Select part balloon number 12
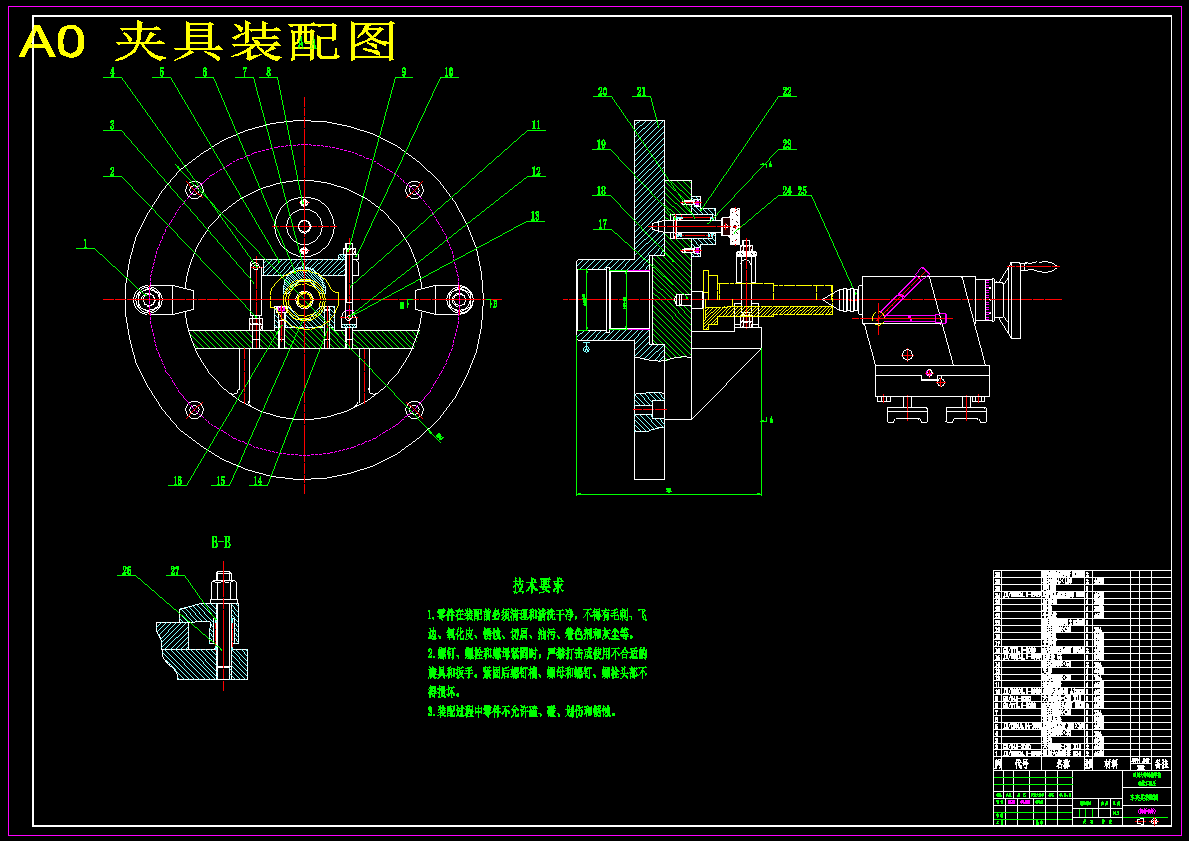This screenshot has height=841, width=1189. click(x=536, y=172)
